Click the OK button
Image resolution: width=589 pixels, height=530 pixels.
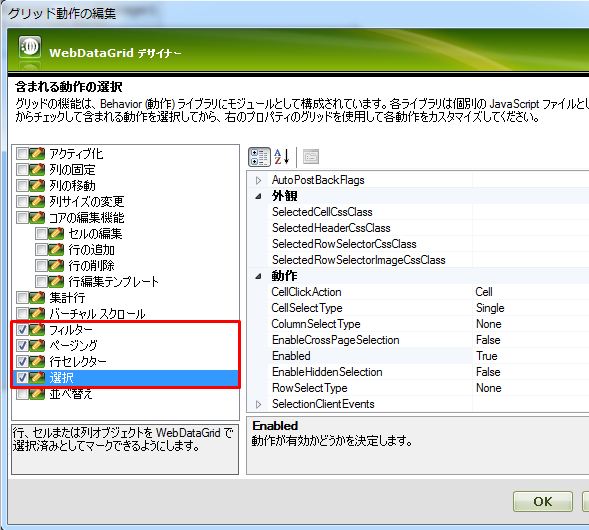point(543,501)
